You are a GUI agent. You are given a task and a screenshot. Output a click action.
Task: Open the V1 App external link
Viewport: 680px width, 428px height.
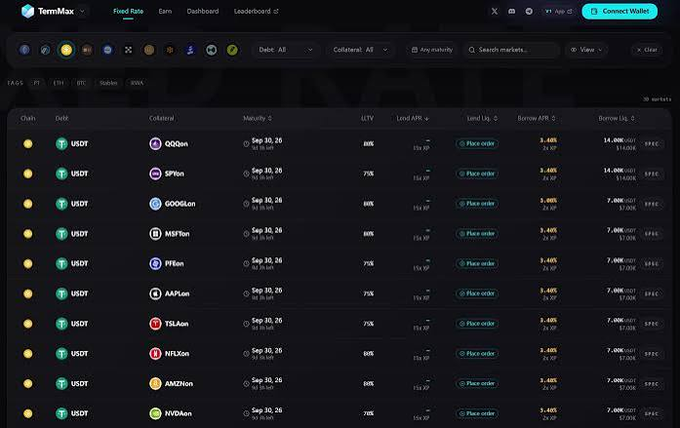tap(559, 11)
